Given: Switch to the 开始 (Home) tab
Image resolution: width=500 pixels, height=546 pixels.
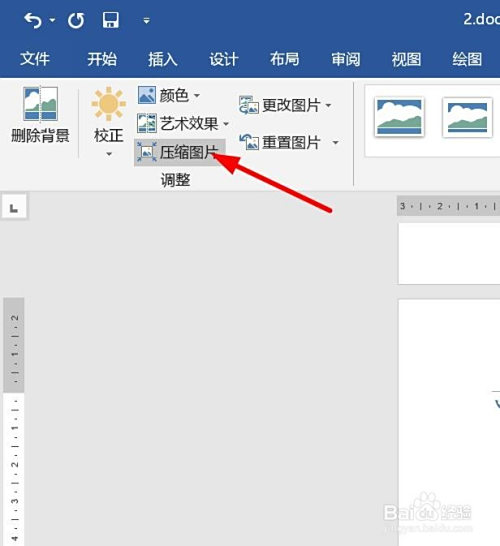Looking at the screenshot, I should [102, 58].
